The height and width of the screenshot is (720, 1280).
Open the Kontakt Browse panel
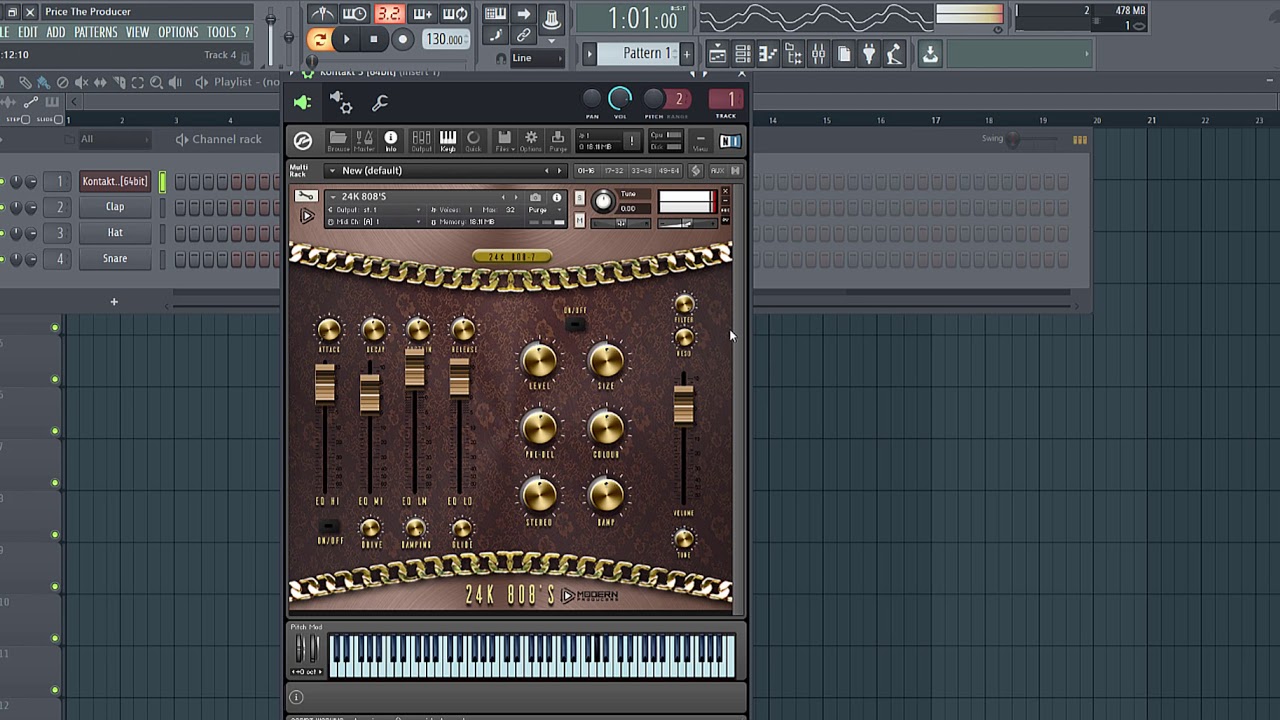pyautogui.click(x=338, y=141)
